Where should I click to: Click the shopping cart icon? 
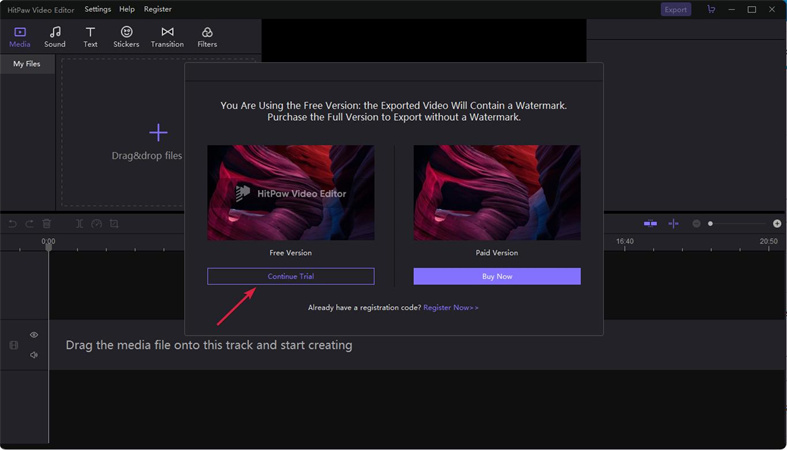click(711, 9)
